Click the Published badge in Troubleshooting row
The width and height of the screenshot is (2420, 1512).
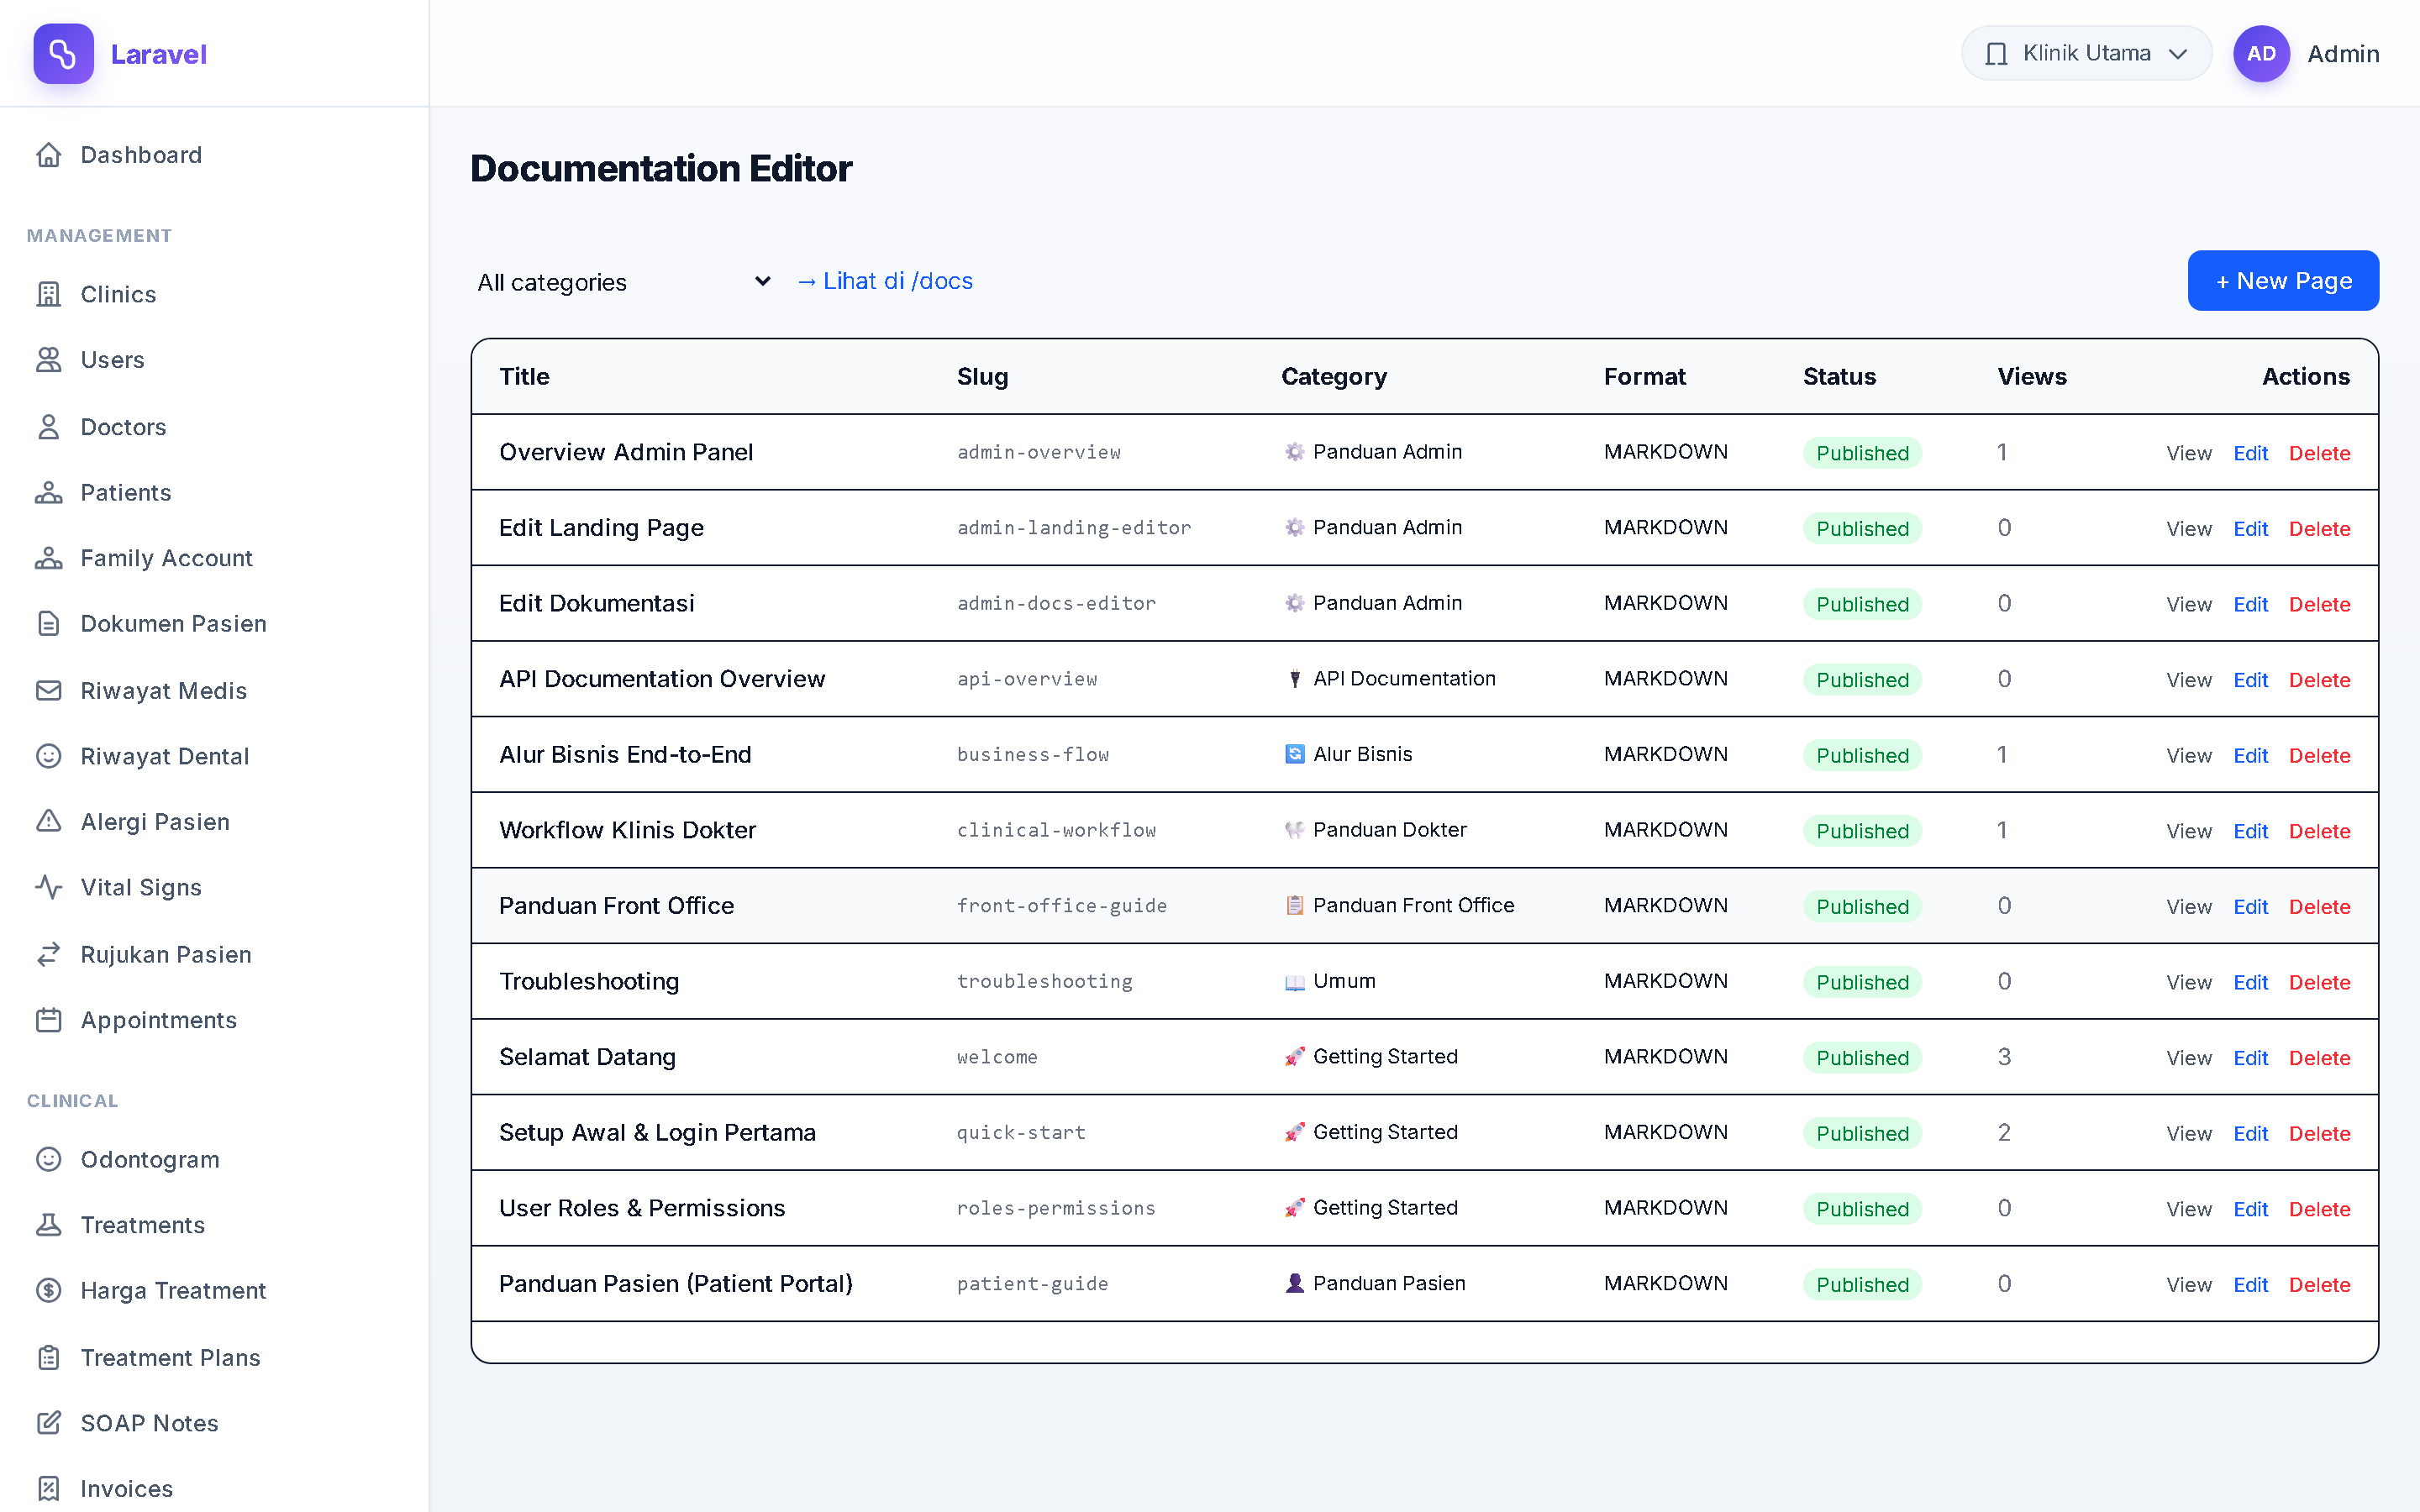(x=1862, y=982)
